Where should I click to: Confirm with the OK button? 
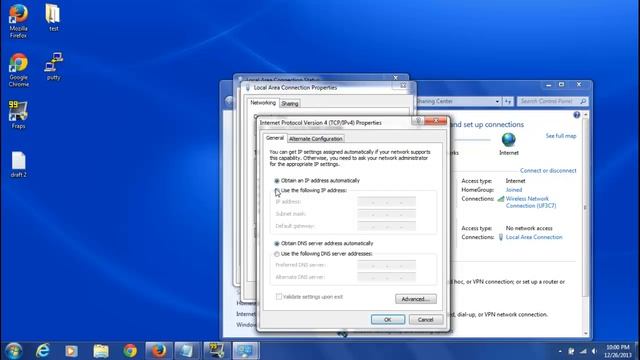(388, 320)
